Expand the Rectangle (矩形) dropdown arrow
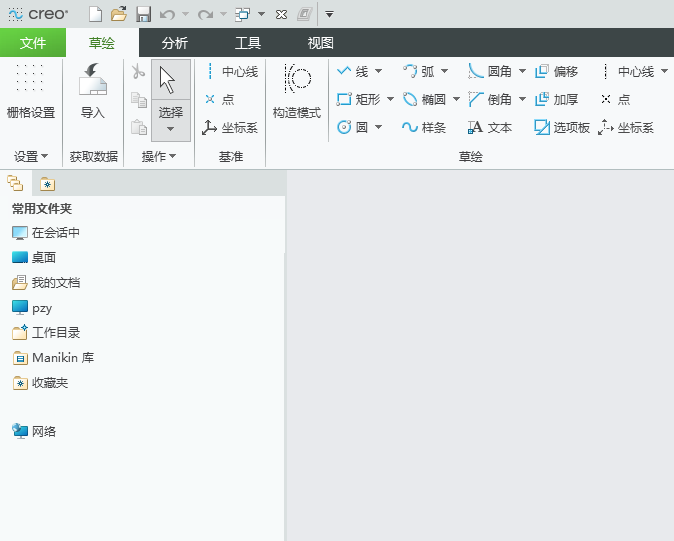 (x=390, y=99)
